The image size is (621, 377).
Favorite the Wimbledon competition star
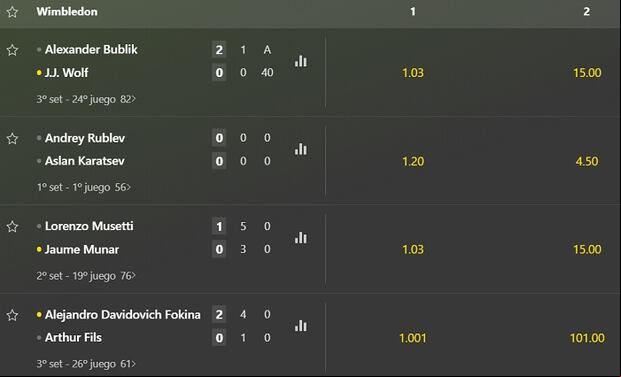(12, 12)
